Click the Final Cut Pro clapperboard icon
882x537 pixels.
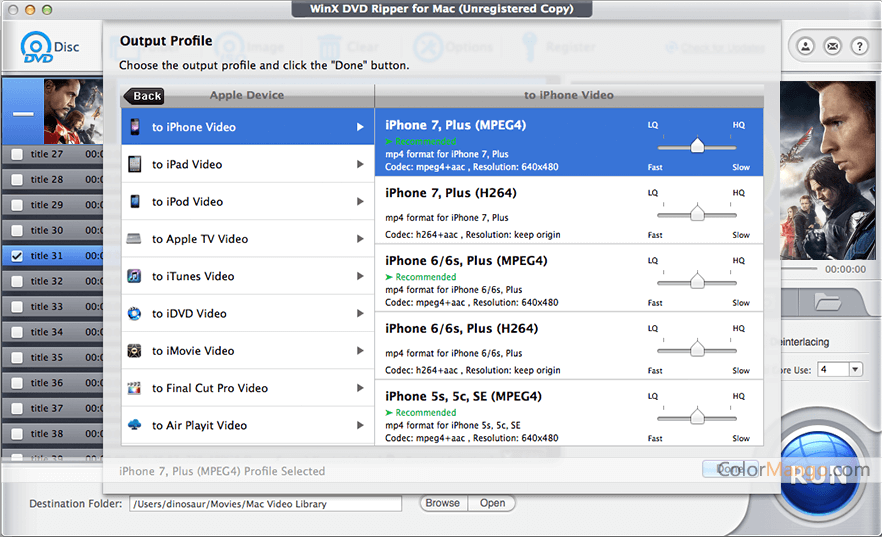tap(134, 388)
